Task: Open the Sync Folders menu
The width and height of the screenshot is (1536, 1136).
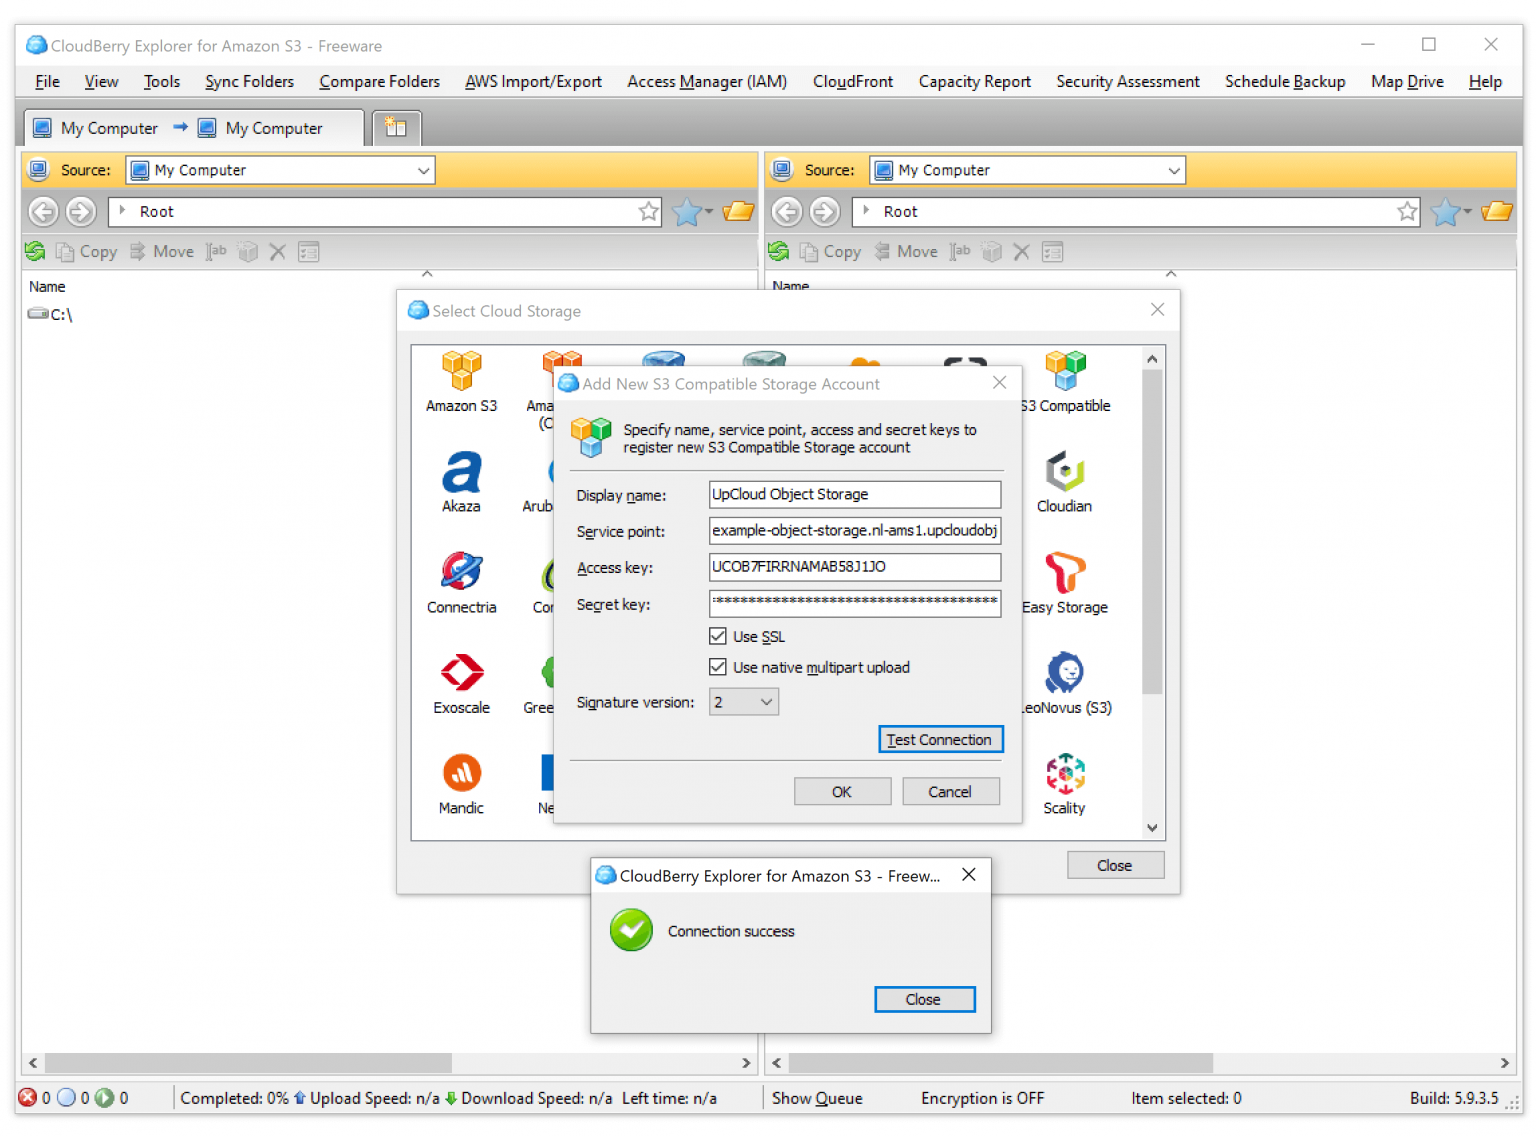Action: coord(250,81)
